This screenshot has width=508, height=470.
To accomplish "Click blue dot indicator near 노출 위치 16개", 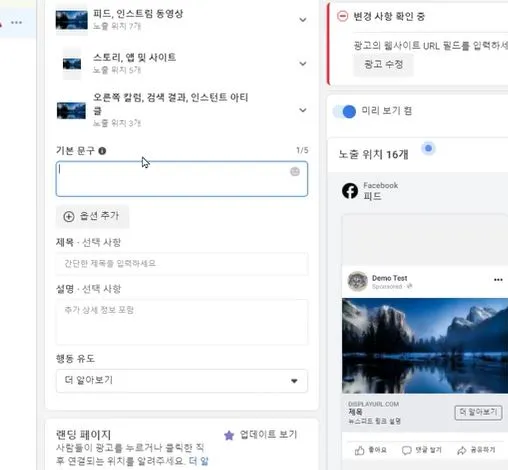I will 429,148.
